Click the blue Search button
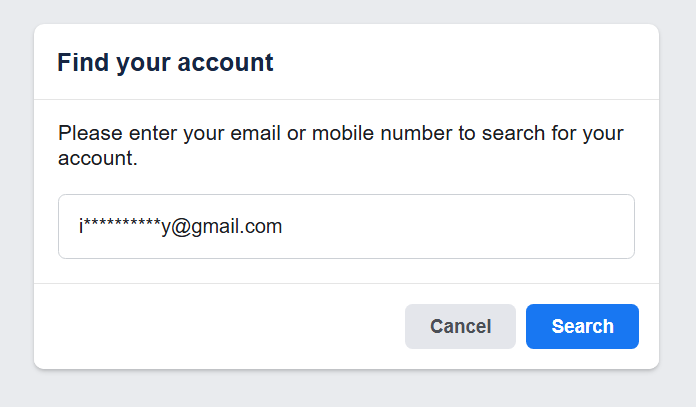 [582, 327]
